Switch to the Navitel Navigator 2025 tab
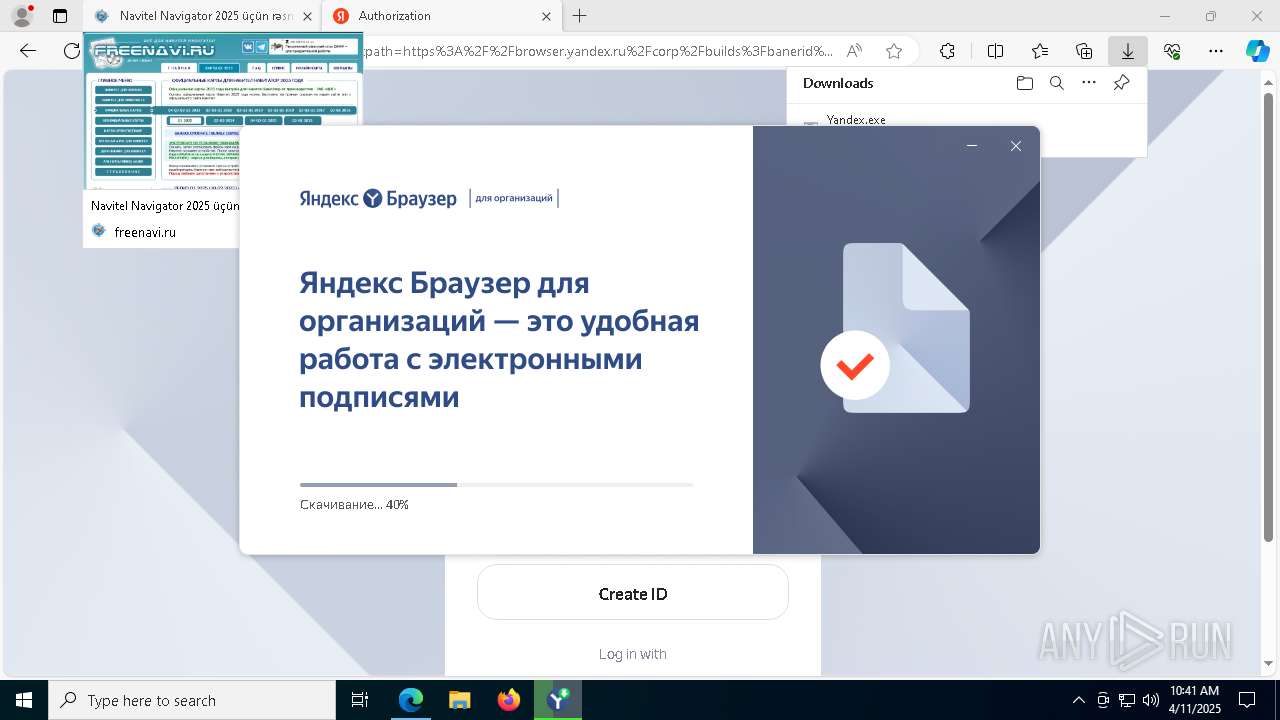The image size is (1280, 720). (200, 16)
